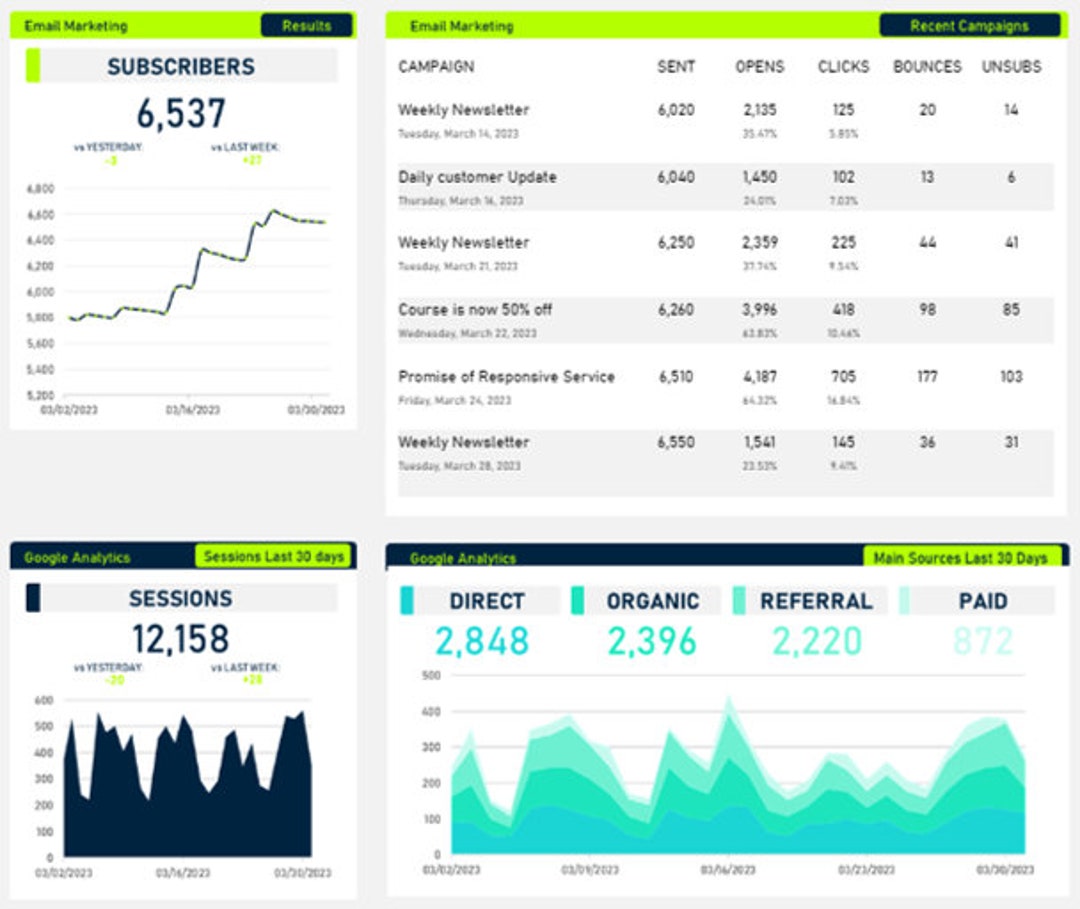The width and height of the screenshot is (1080, 909).
Task: Select the Sessions Last 30 days tab
Action: [273, 556]
